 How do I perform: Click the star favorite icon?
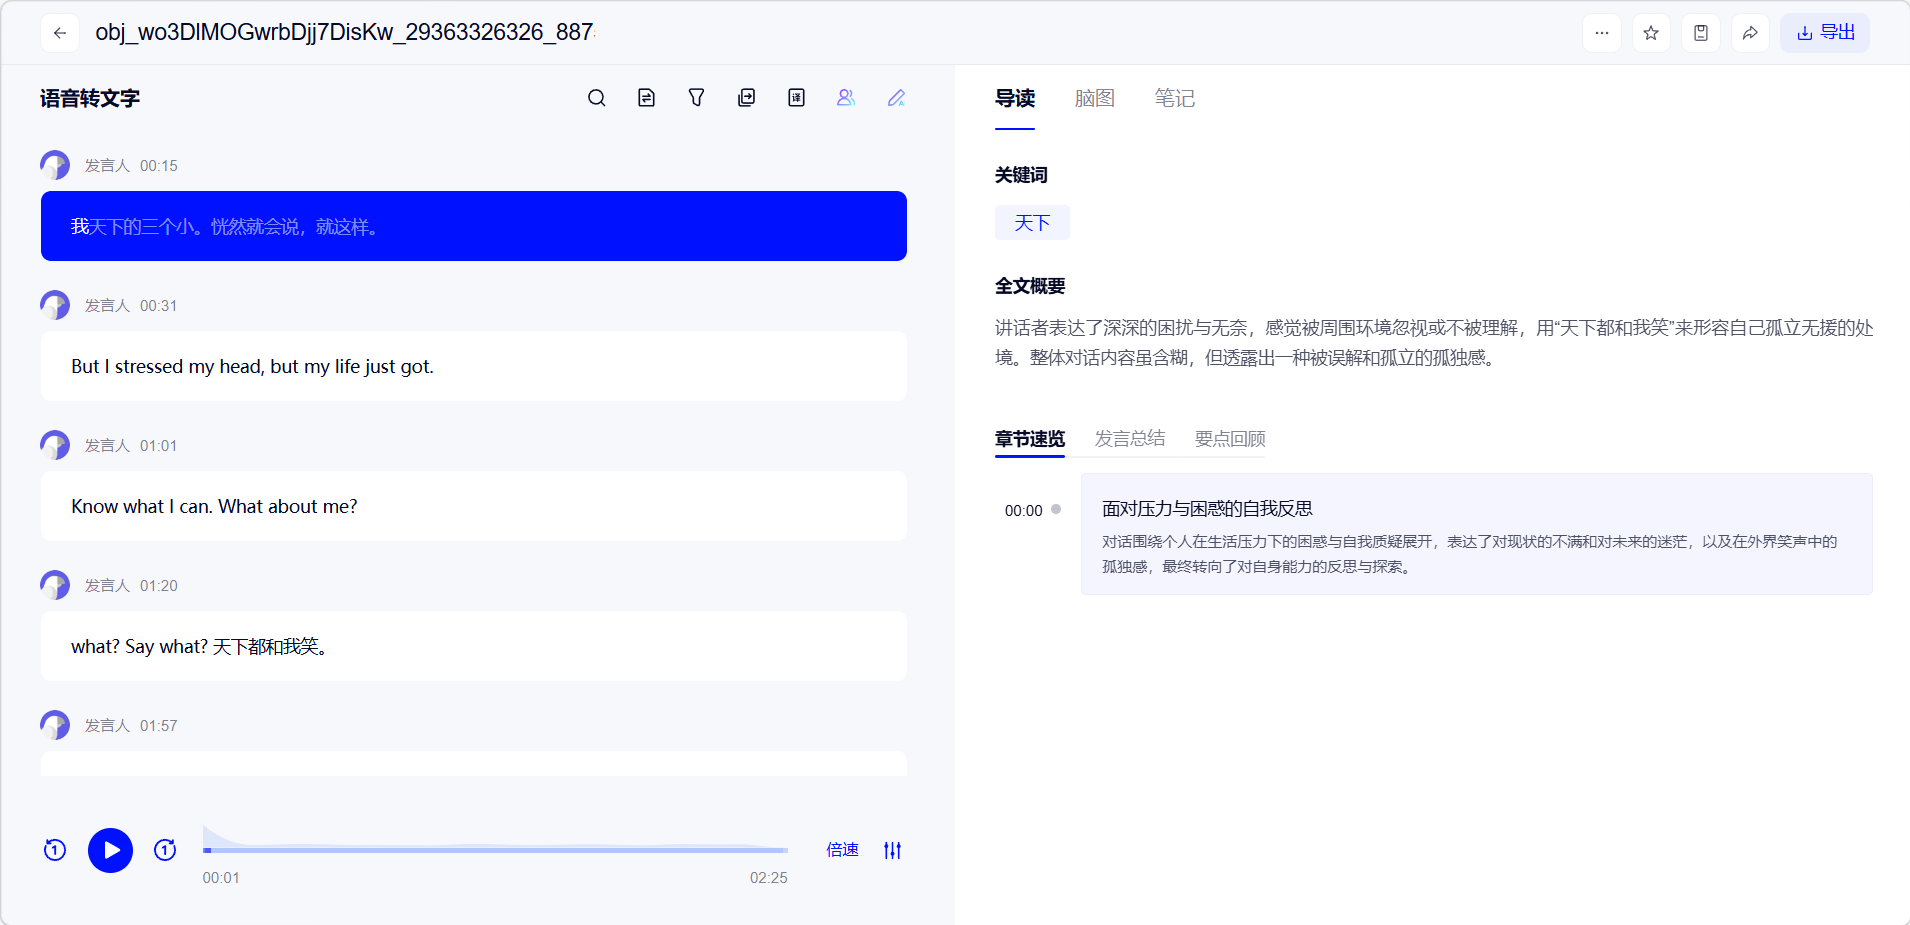pos(1651,33)
